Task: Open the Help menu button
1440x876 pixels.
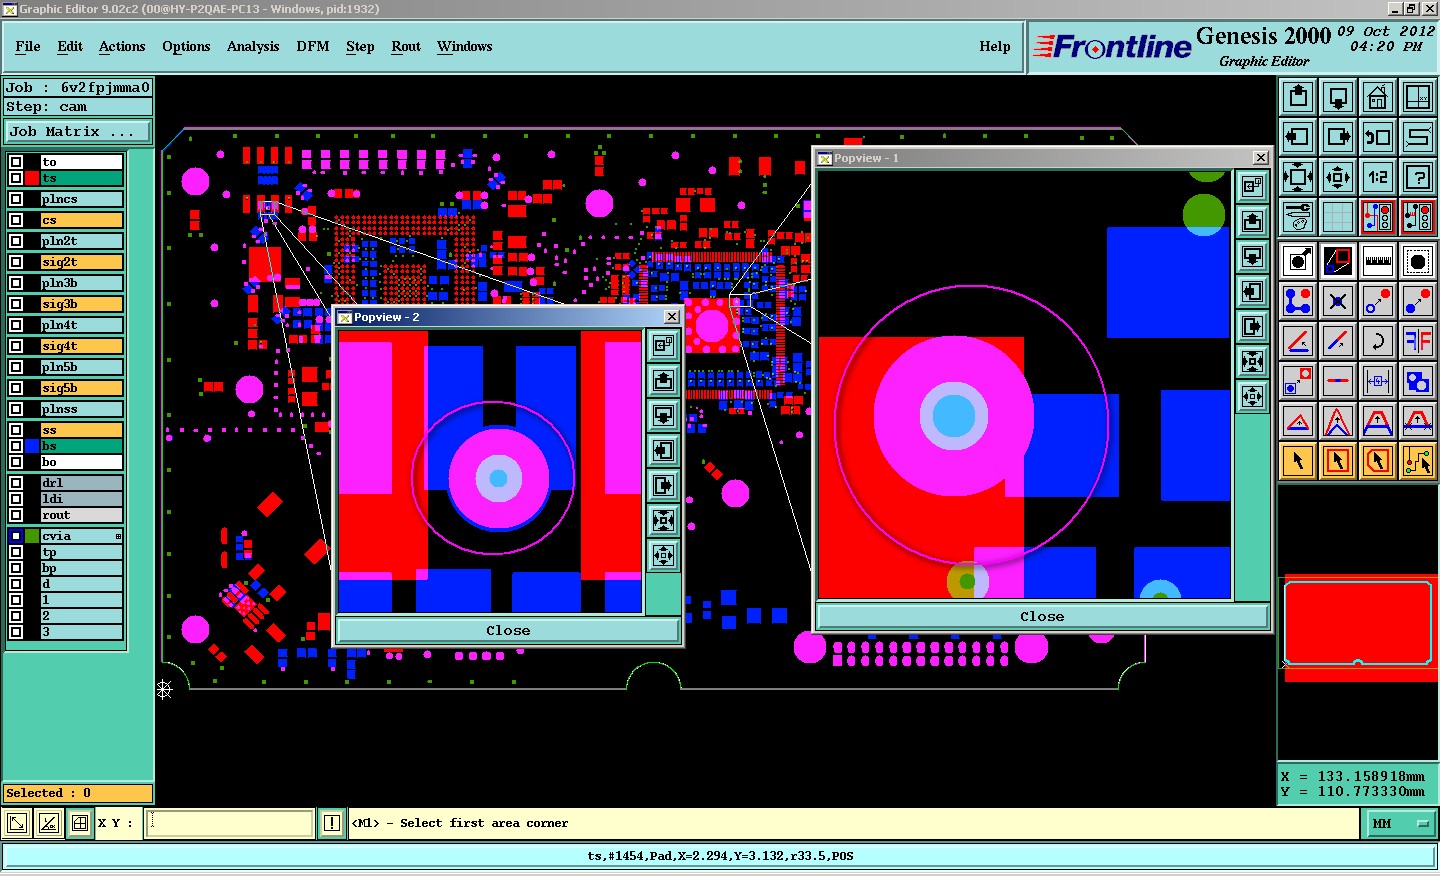Action: pos(995,47)
